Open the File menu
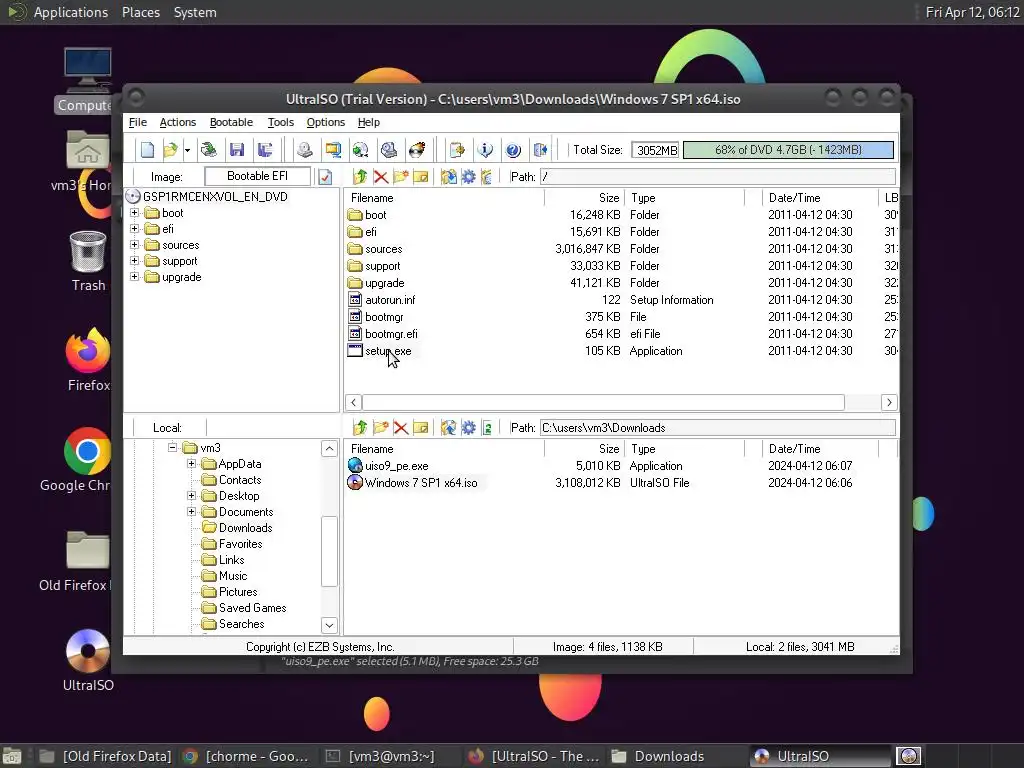The height and width of the screenshot is (768, 1024). click(138, 122)
